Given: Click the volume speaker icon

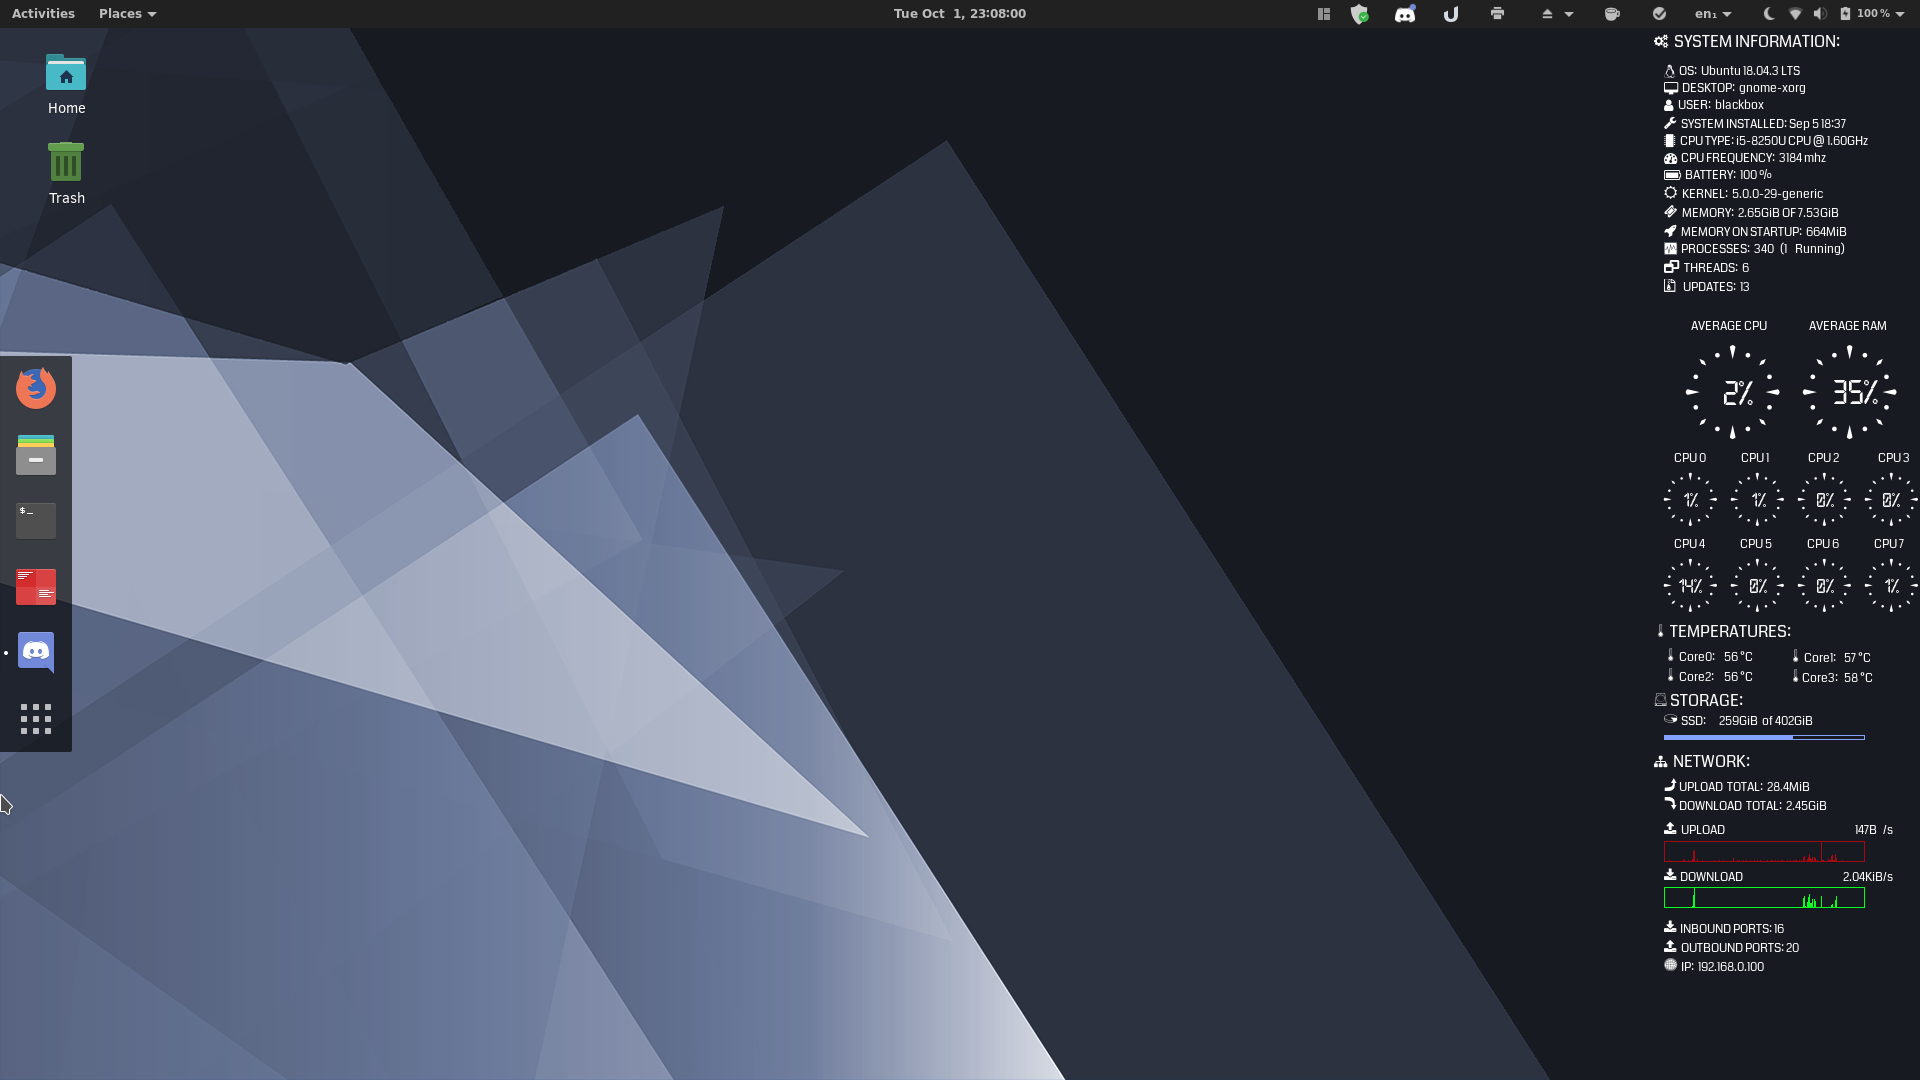Looking at the screenshot, I should tap(1820, 14).
